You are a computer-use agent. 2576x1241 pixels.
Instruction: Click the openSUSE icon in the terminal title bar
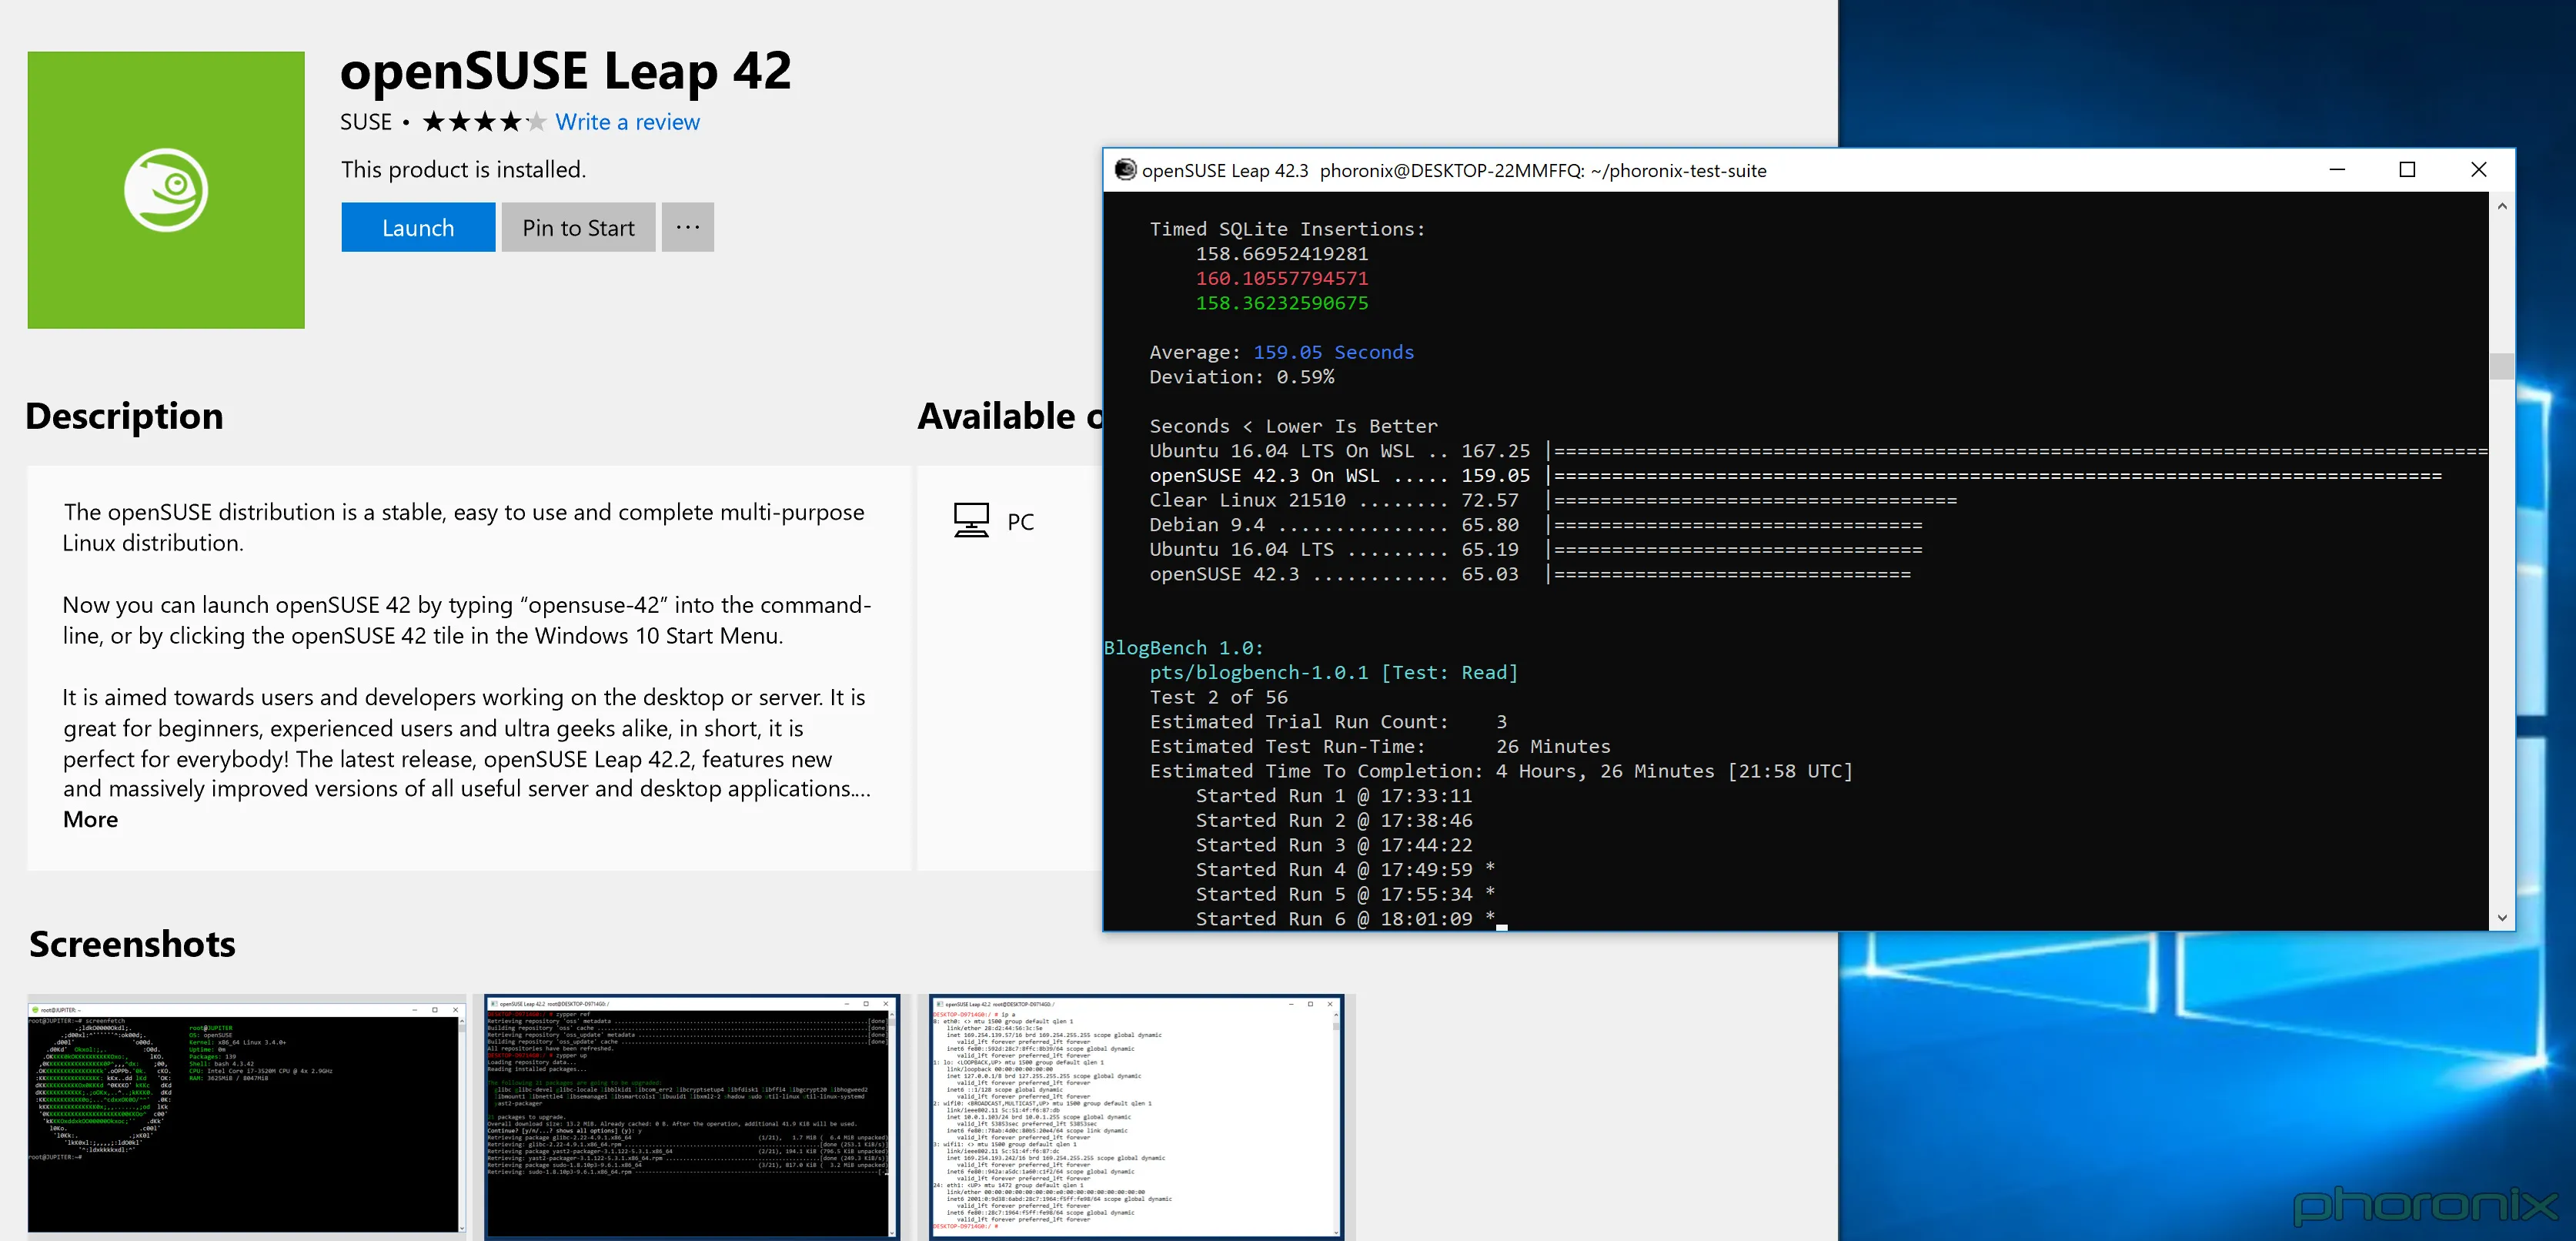(x=1124, y=170)
